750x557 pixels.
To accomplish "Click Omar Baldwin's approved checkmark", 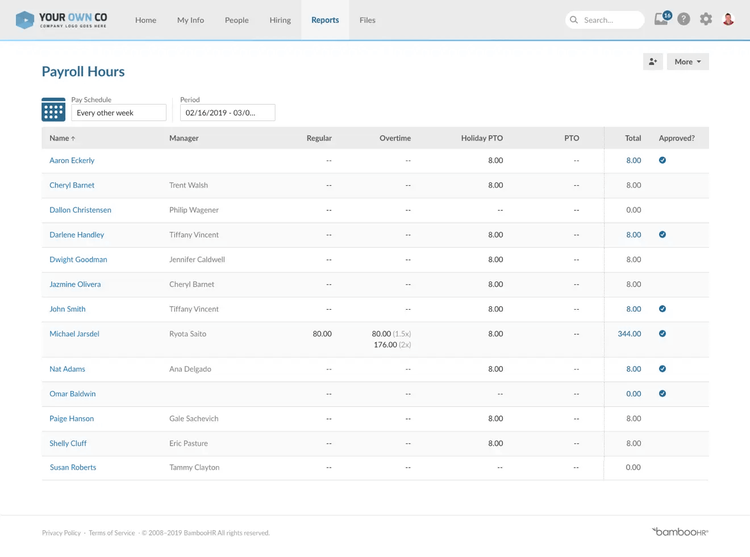I will pos(662,393).
